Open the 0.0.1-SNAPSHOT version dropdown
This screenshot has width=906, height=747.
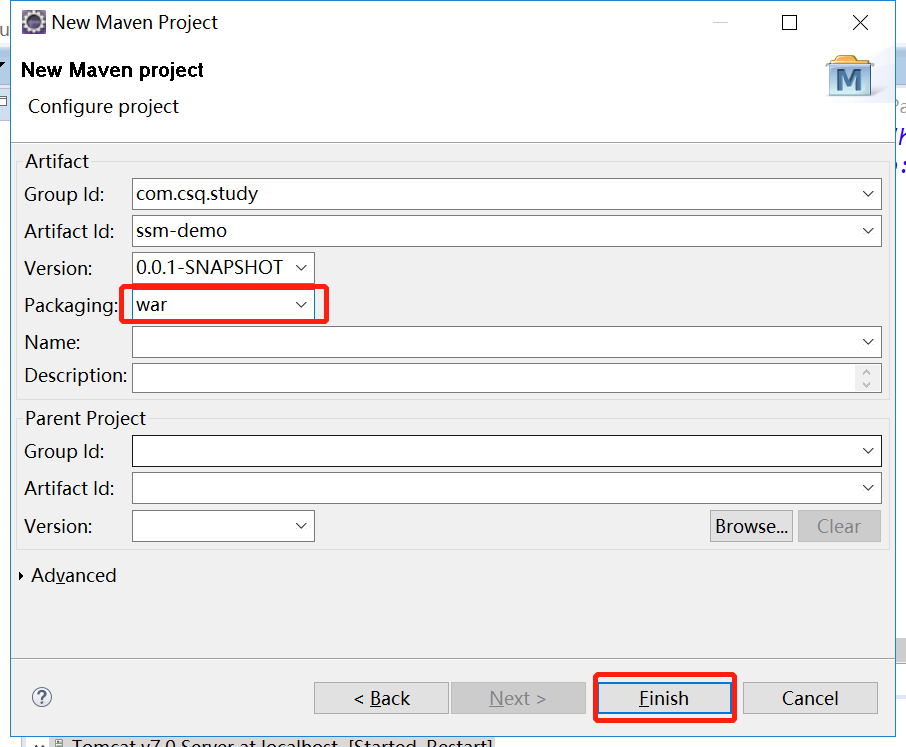coord(301,268)
